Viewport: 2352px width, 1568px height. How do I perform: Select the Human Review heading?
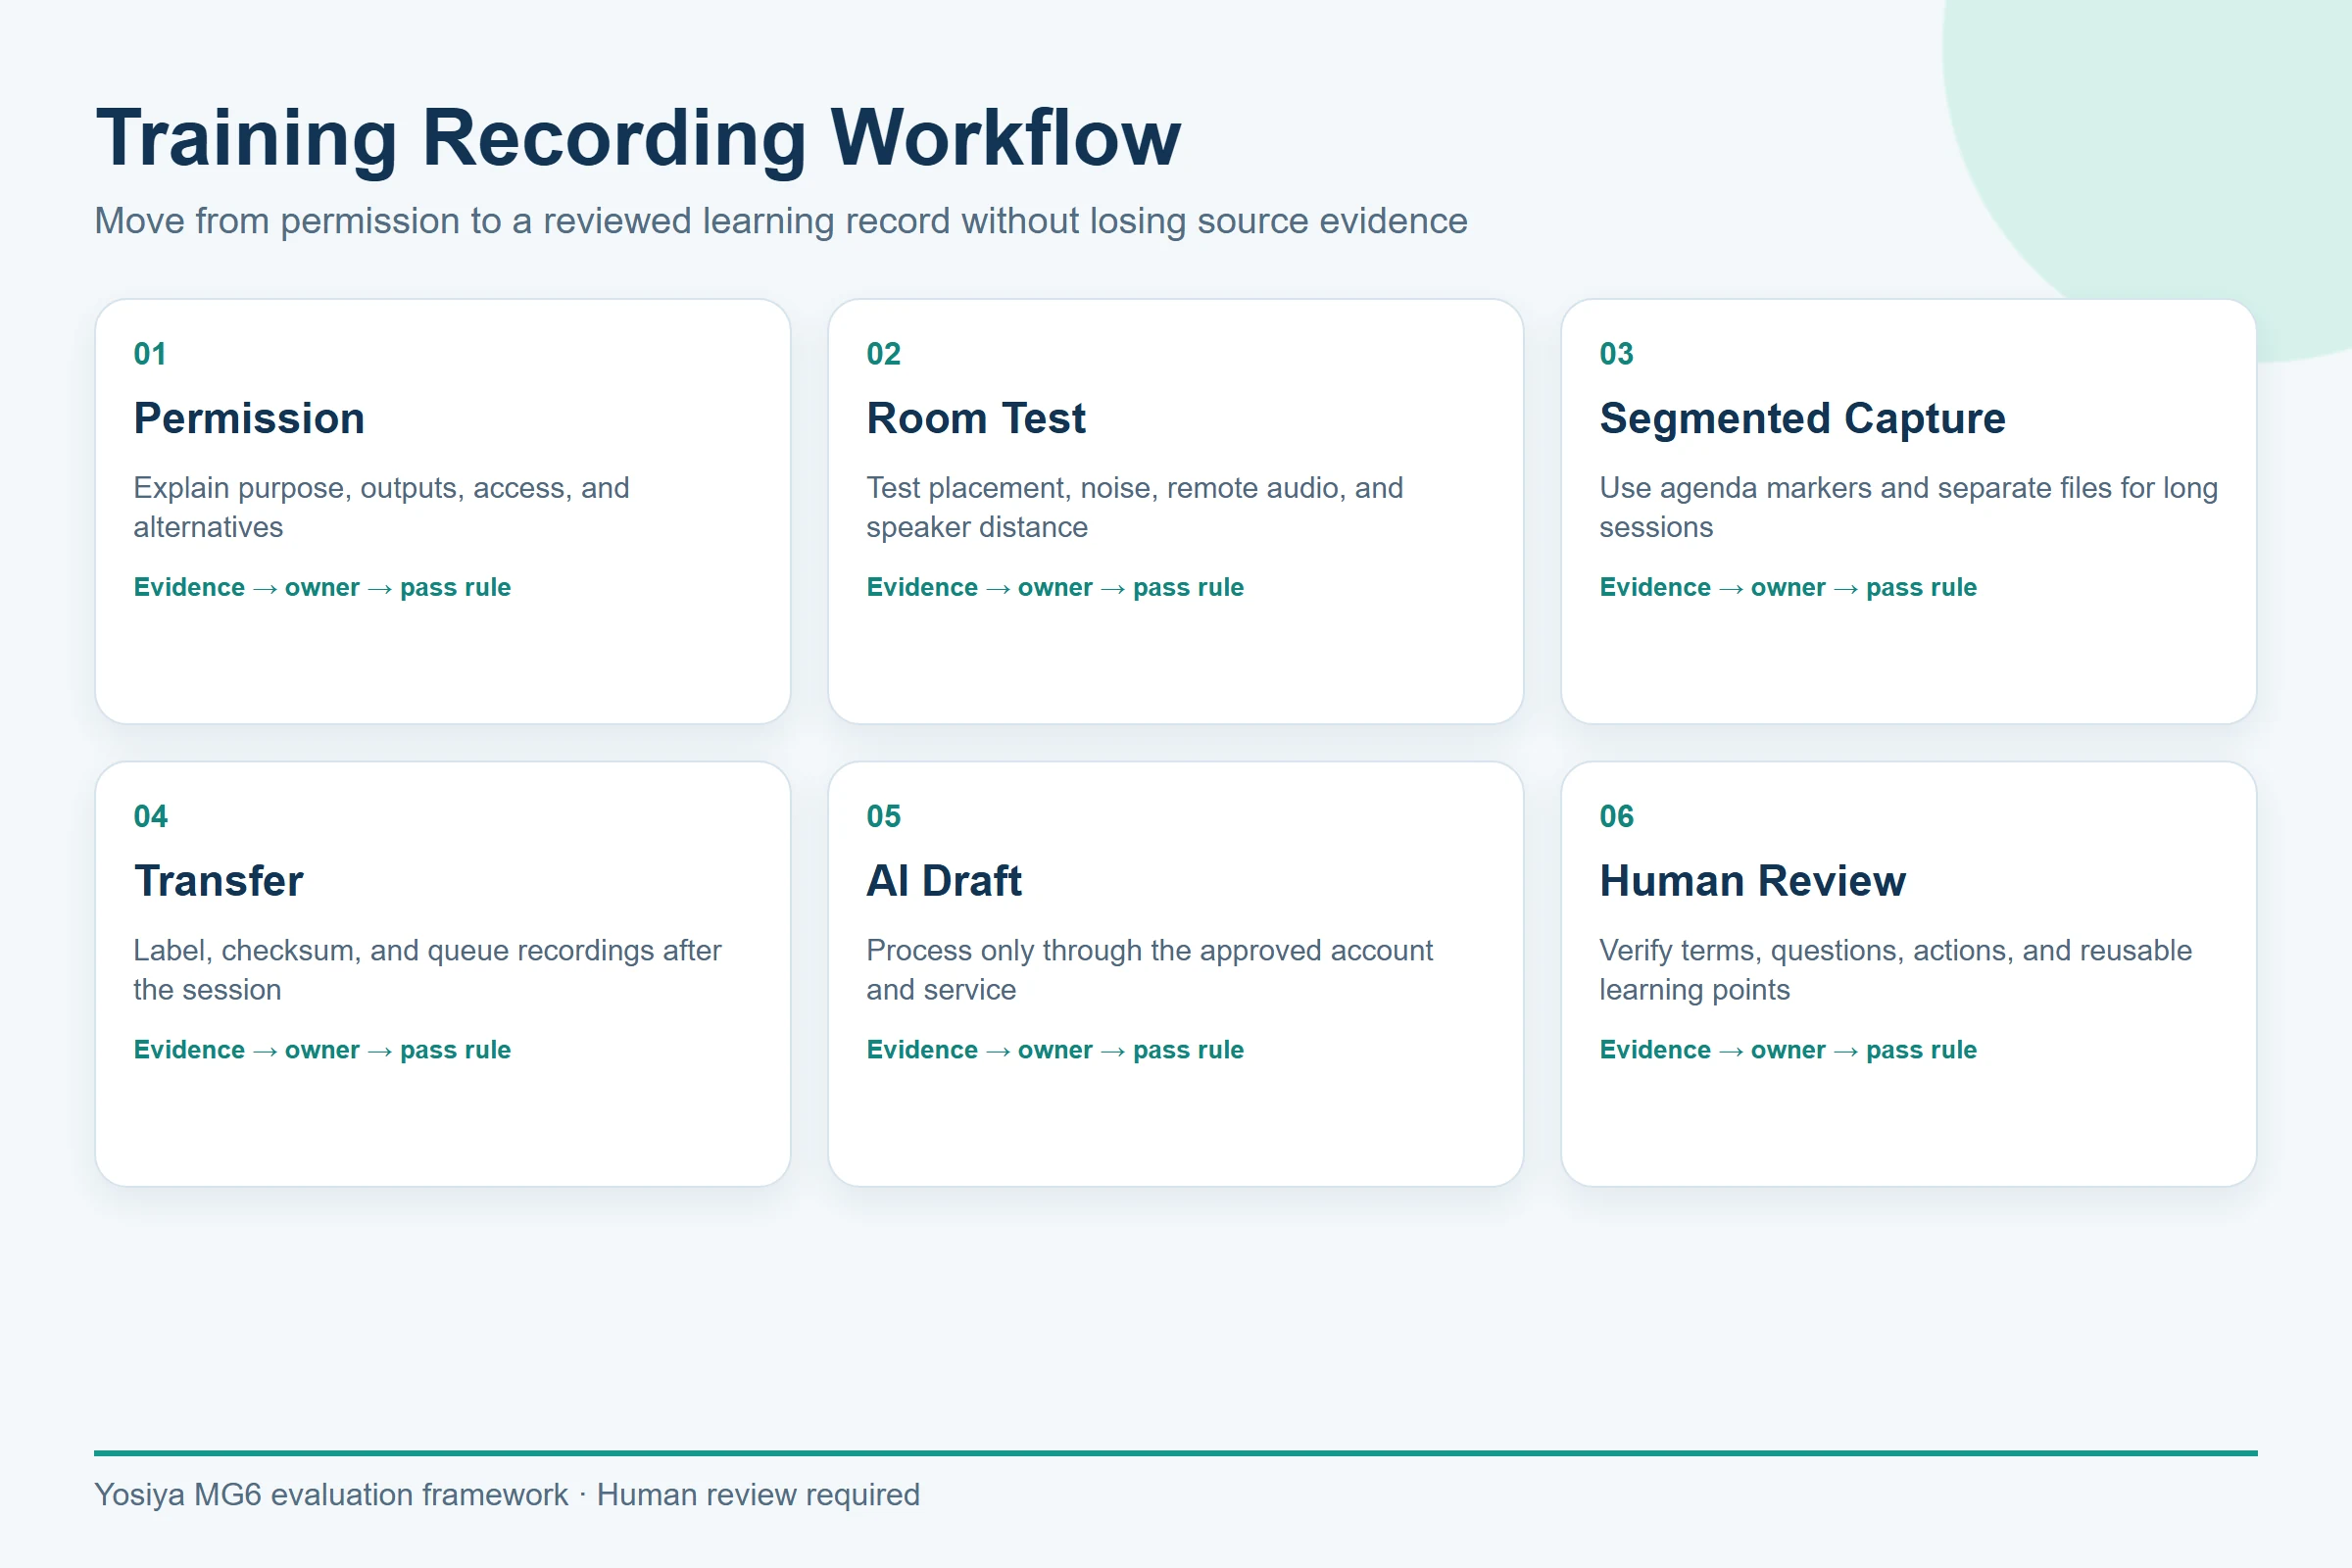1752,881
